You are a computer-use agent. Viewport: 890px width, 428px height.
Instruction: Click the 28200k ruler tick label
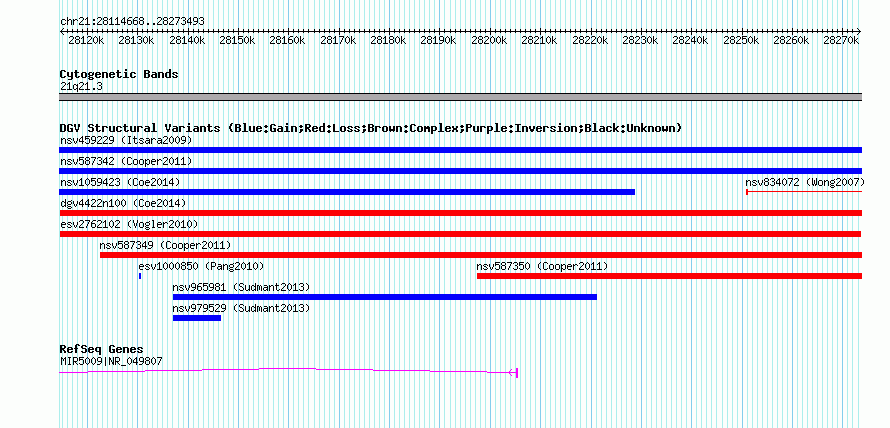pyautogui.click(x=489, y=41)
